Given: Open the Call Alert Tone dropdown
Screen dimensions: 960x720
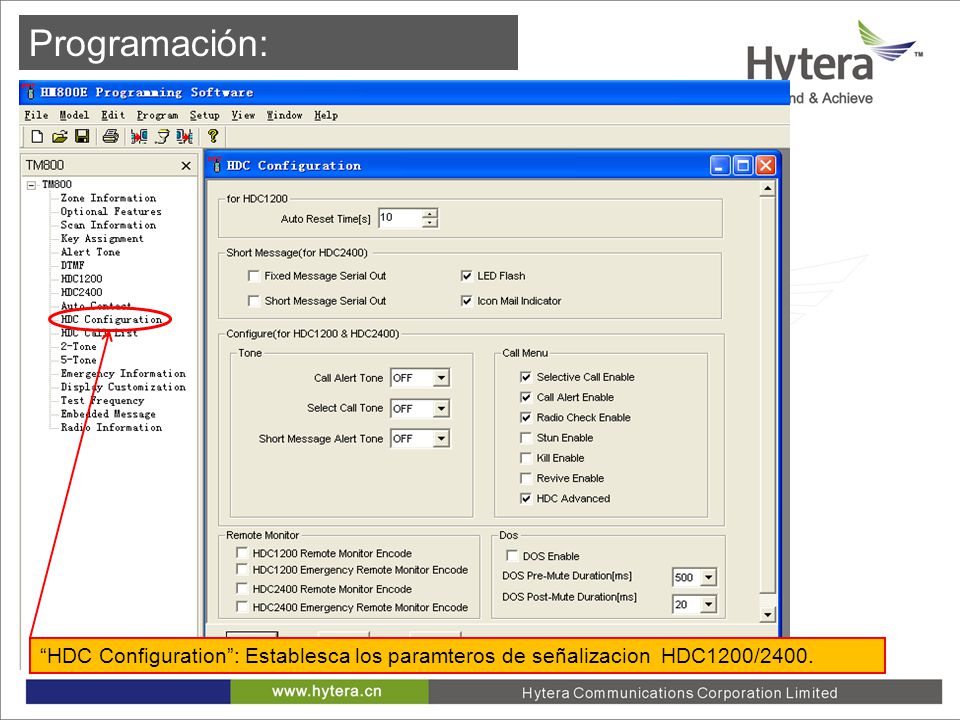Looking at the screenshot, I should tap(441, 378).
